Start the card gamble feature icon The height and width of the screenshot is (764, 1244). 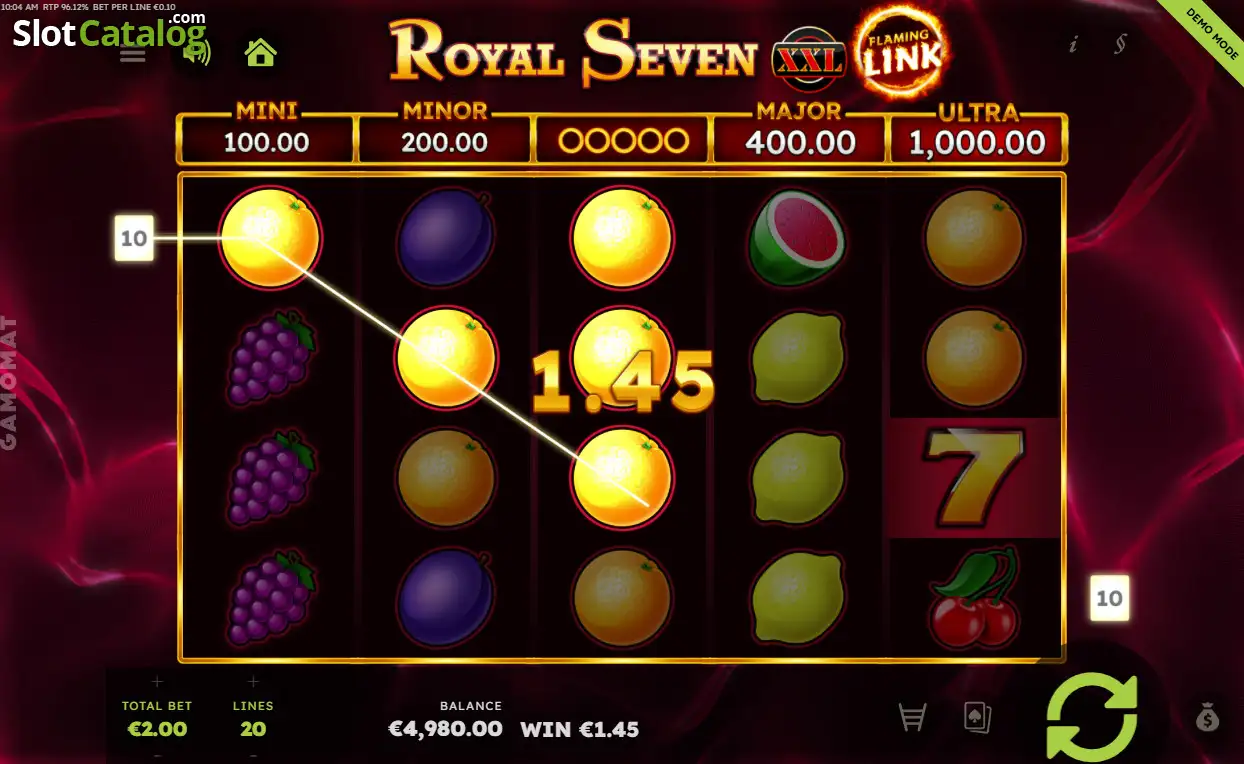tap(976, 717)
